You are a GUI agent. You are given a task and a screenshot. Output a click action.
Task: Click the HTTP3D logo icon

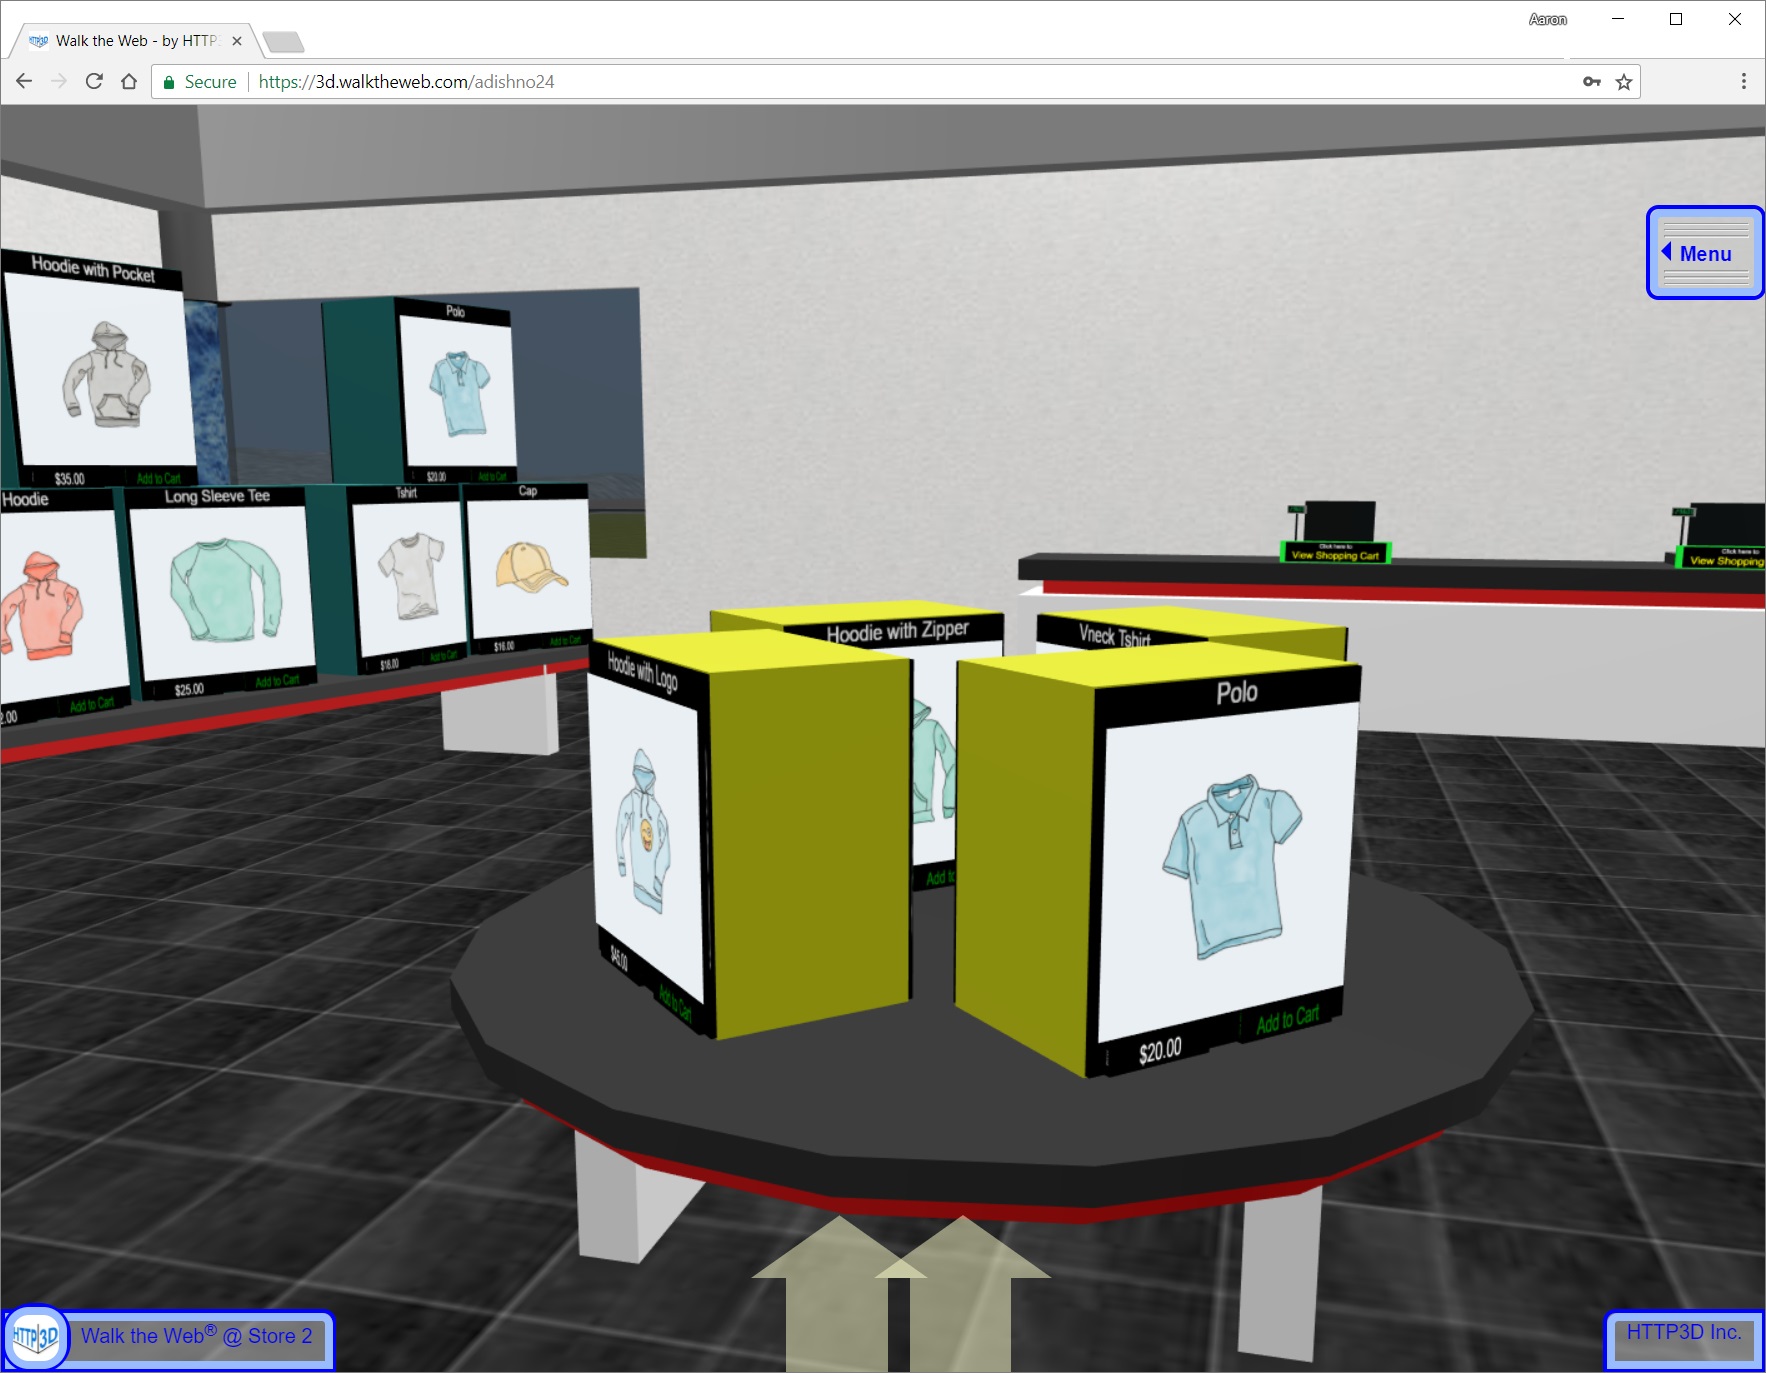coord(35,1336)
